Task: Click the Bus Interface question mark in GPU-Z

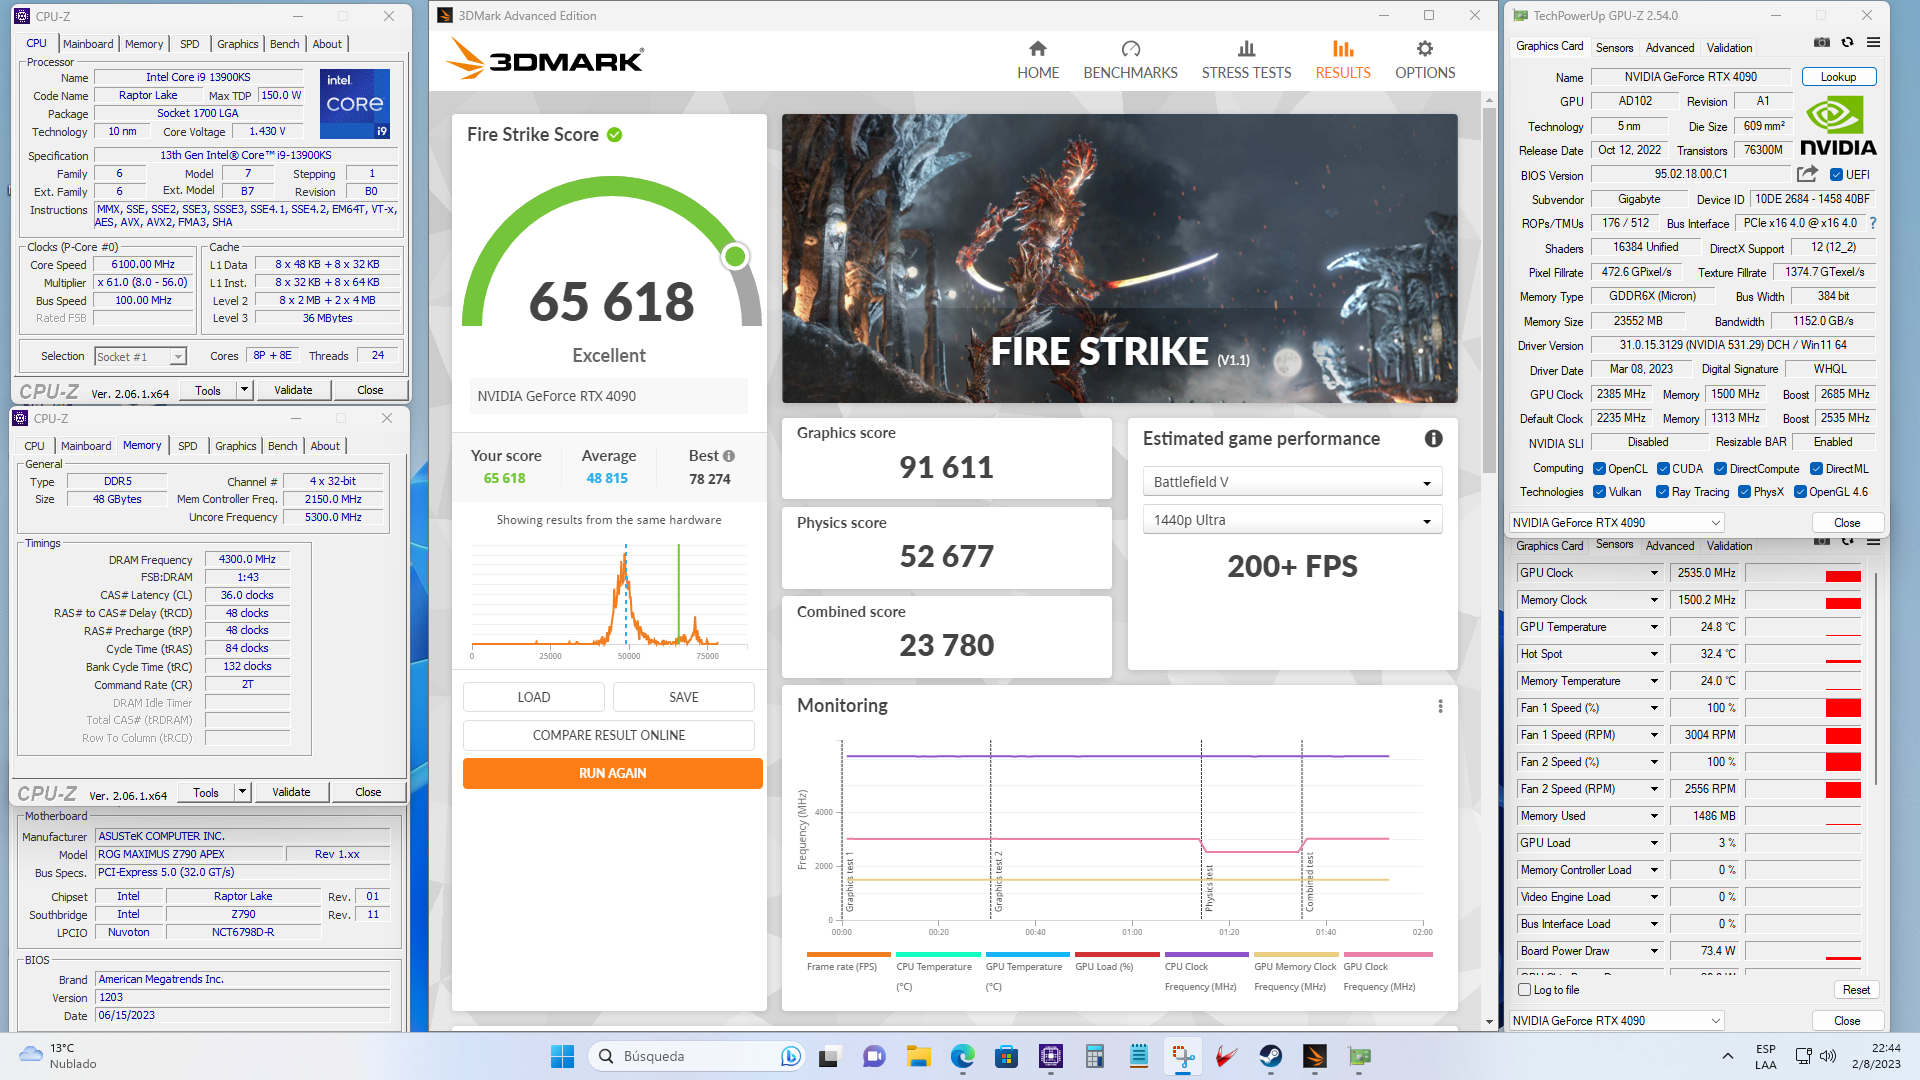Action: click(1873, 223)
